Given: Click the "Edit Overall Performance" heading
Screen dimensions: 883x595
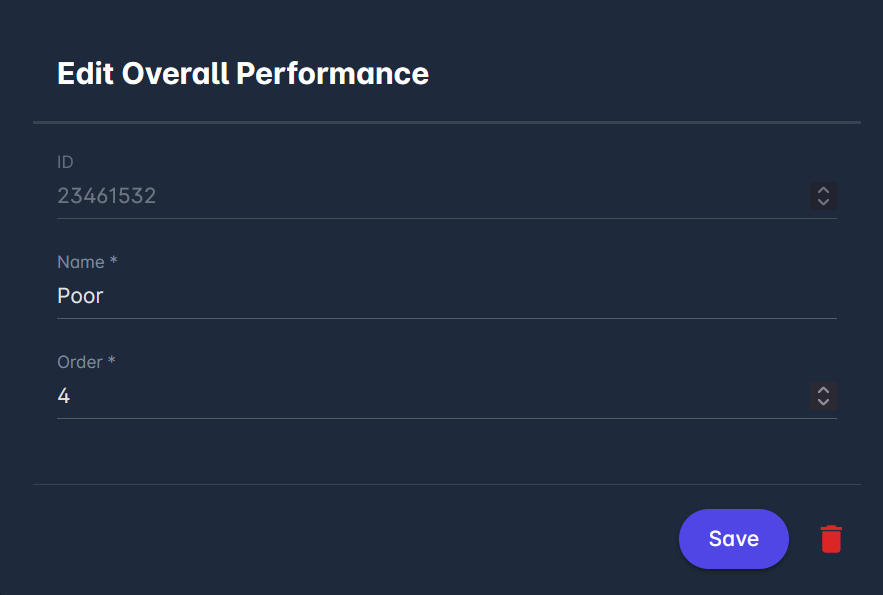Looking at the screenshot, I should coord(243,73).
